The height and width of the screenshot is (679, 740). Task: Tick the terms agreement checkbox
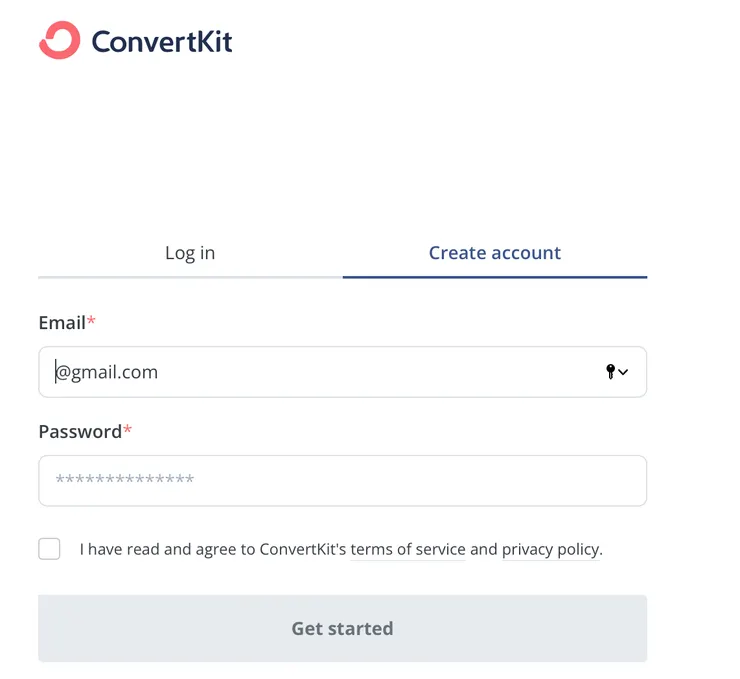click(x=49, y=549)
